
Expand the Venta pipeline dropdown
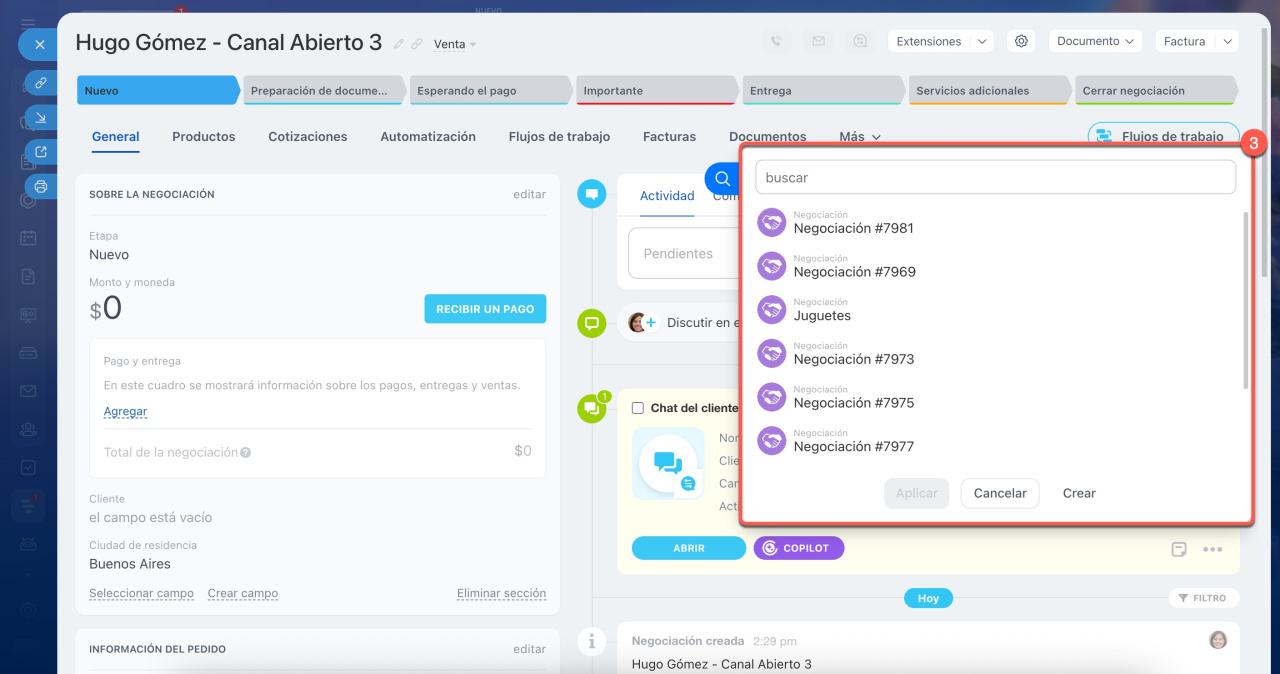pos(455,44)
